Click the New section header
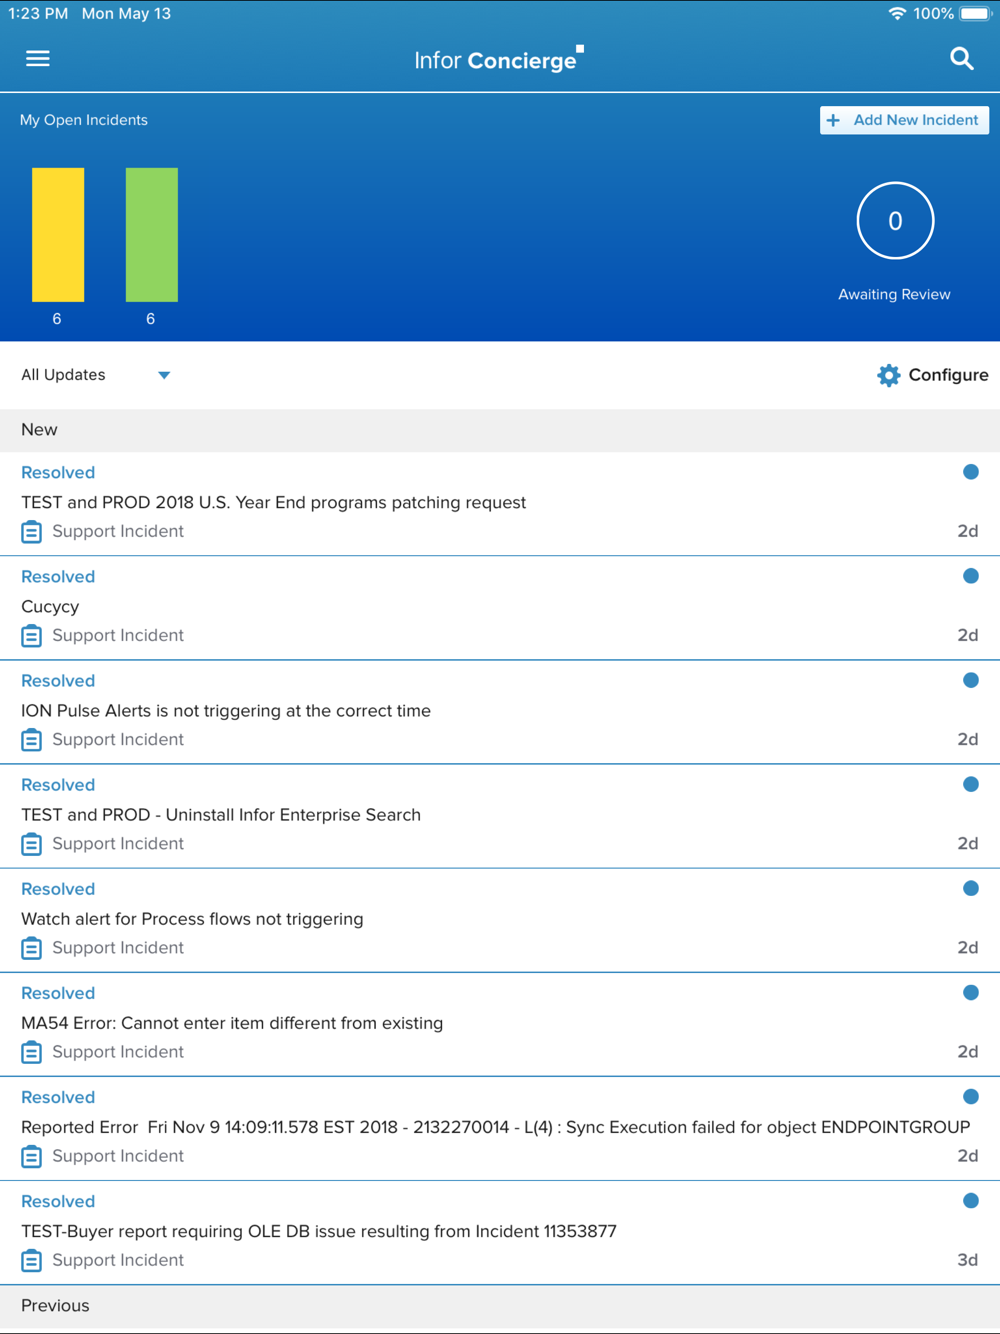Screen dimensions: 1000x1334 [500, 430]
